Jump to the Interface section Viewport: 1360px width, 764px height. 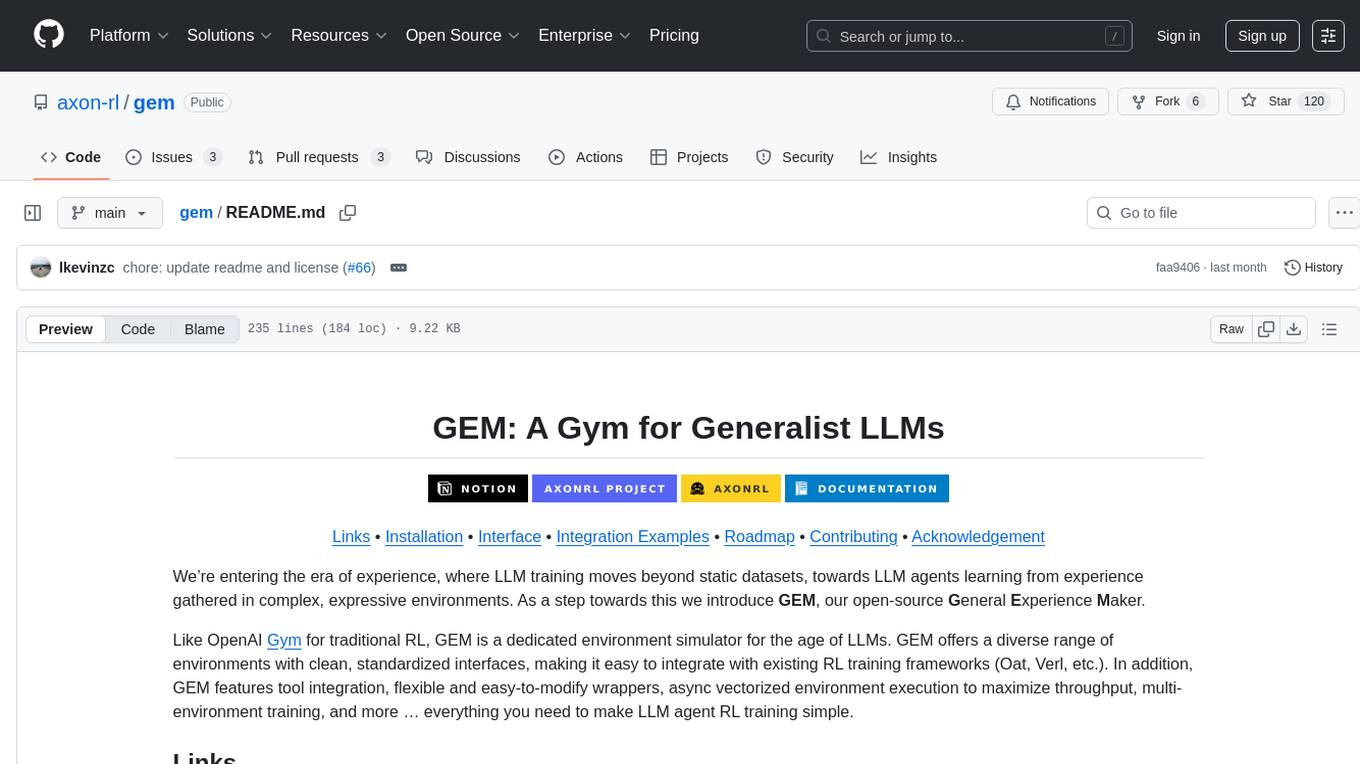point(510,536)
